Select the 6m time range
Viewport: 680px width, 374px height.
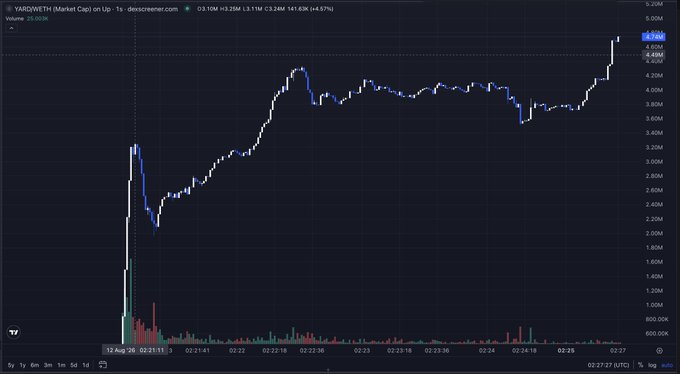[x=35, y=365]
